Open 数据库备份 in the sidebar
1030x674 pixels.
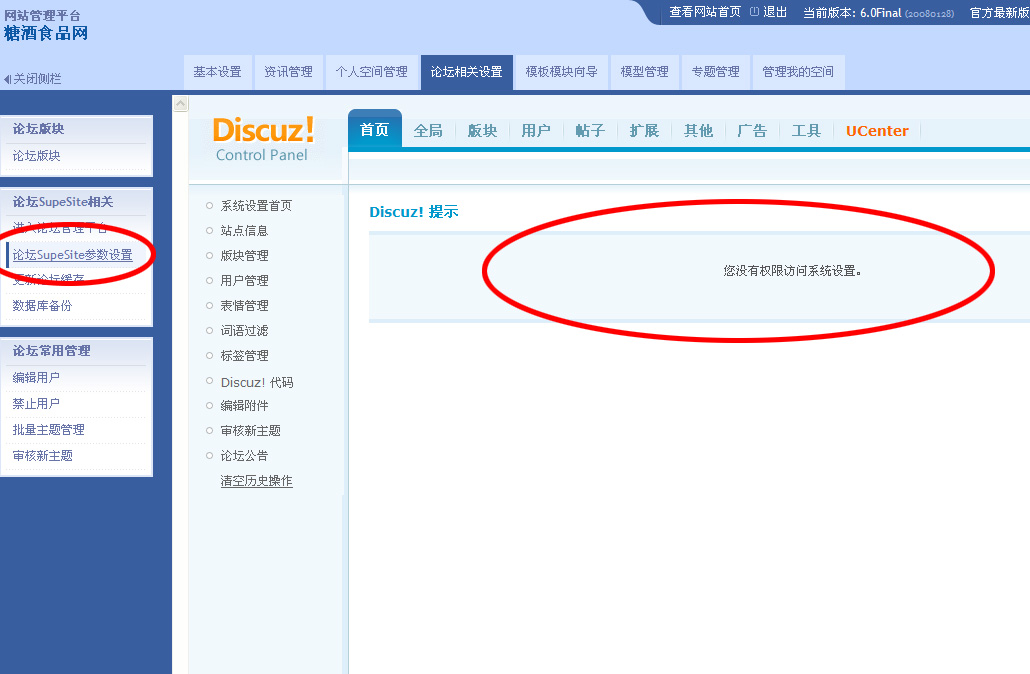point(42,305)
